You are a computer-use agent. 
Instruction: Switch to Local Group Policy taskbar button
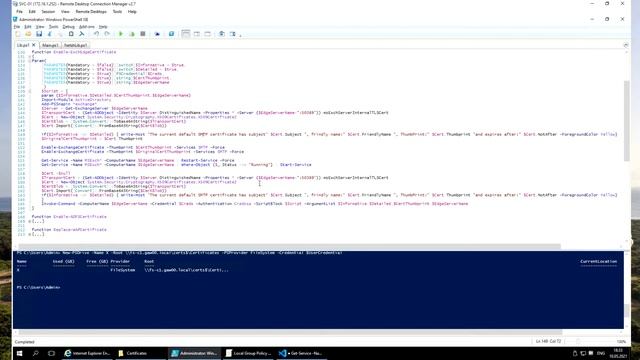click(x=248, y=353)
